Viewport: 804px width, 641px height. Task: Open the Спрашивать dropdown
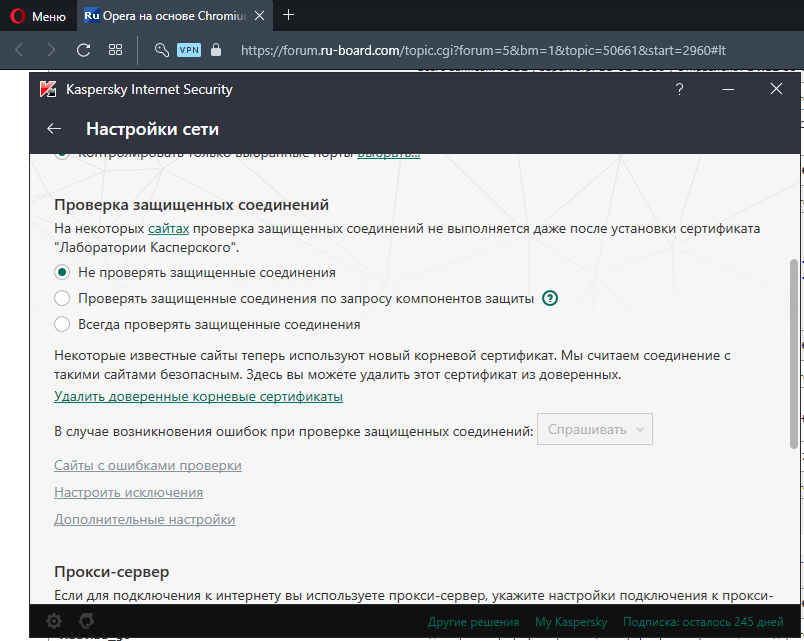click(x=595, y=429)
